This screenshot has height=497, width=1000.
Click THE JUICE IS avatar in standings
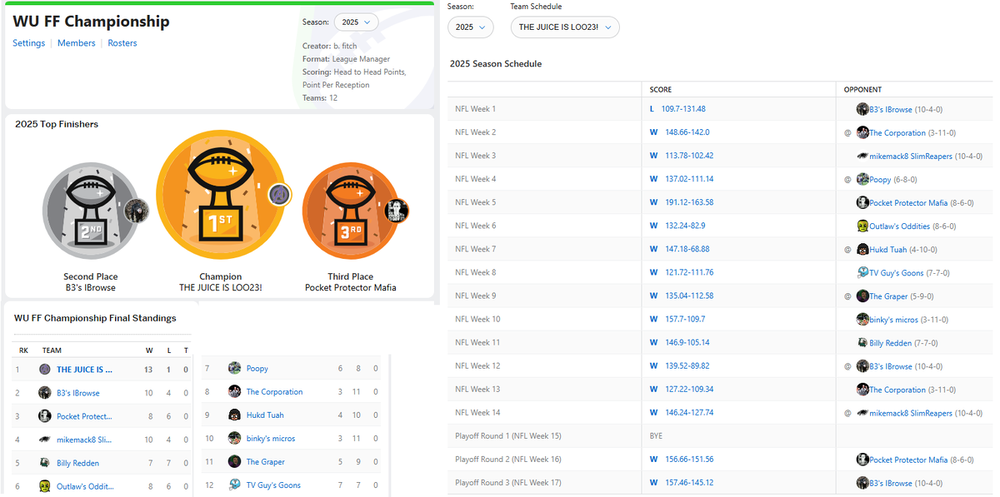44,369
